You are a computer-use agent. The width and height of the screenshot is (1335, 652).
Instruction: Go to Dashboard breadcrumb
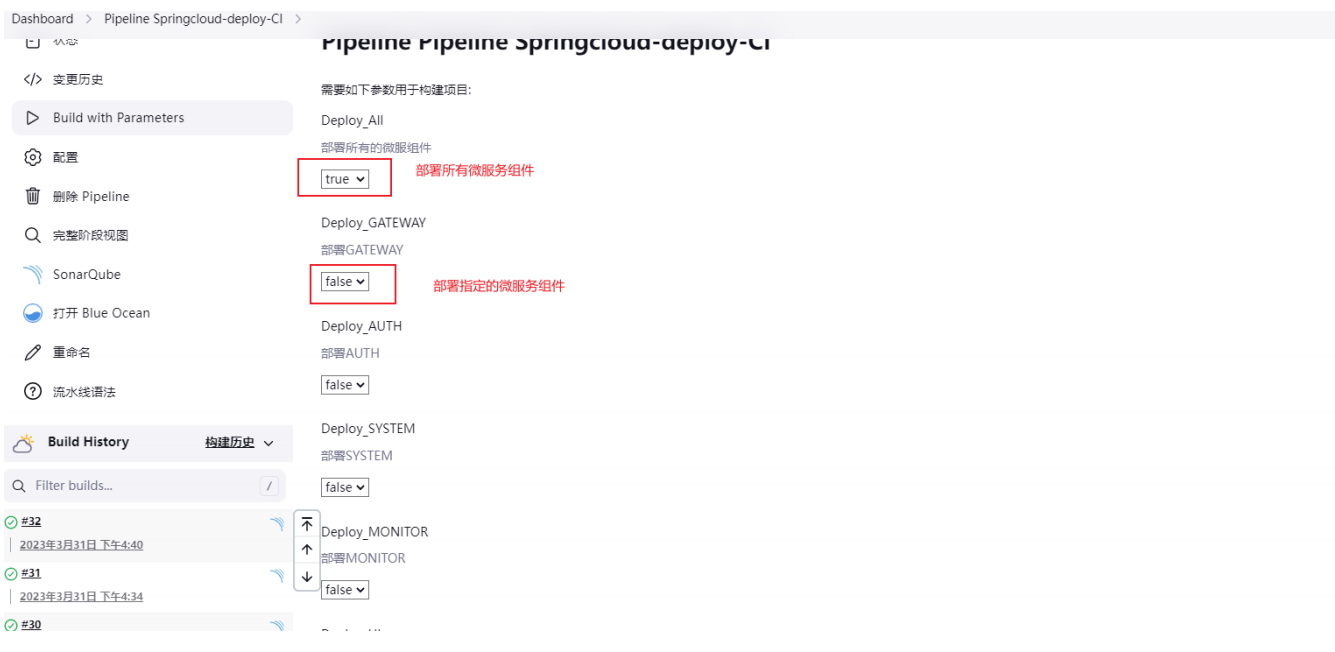(43, 19)
